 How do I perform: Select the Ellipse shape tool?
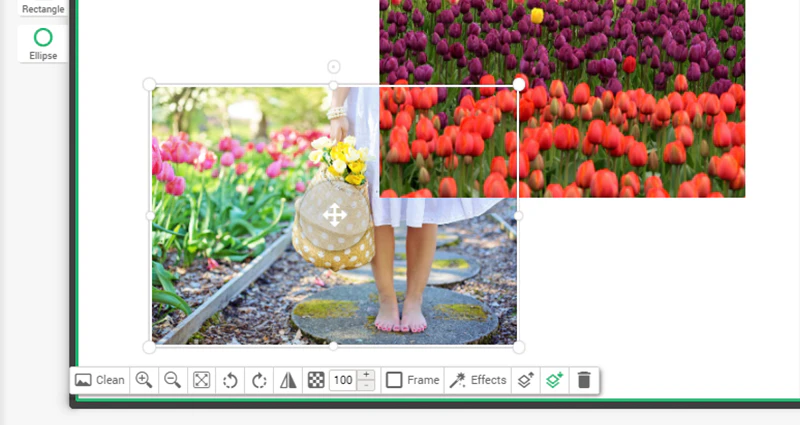(x=43, y=44)
